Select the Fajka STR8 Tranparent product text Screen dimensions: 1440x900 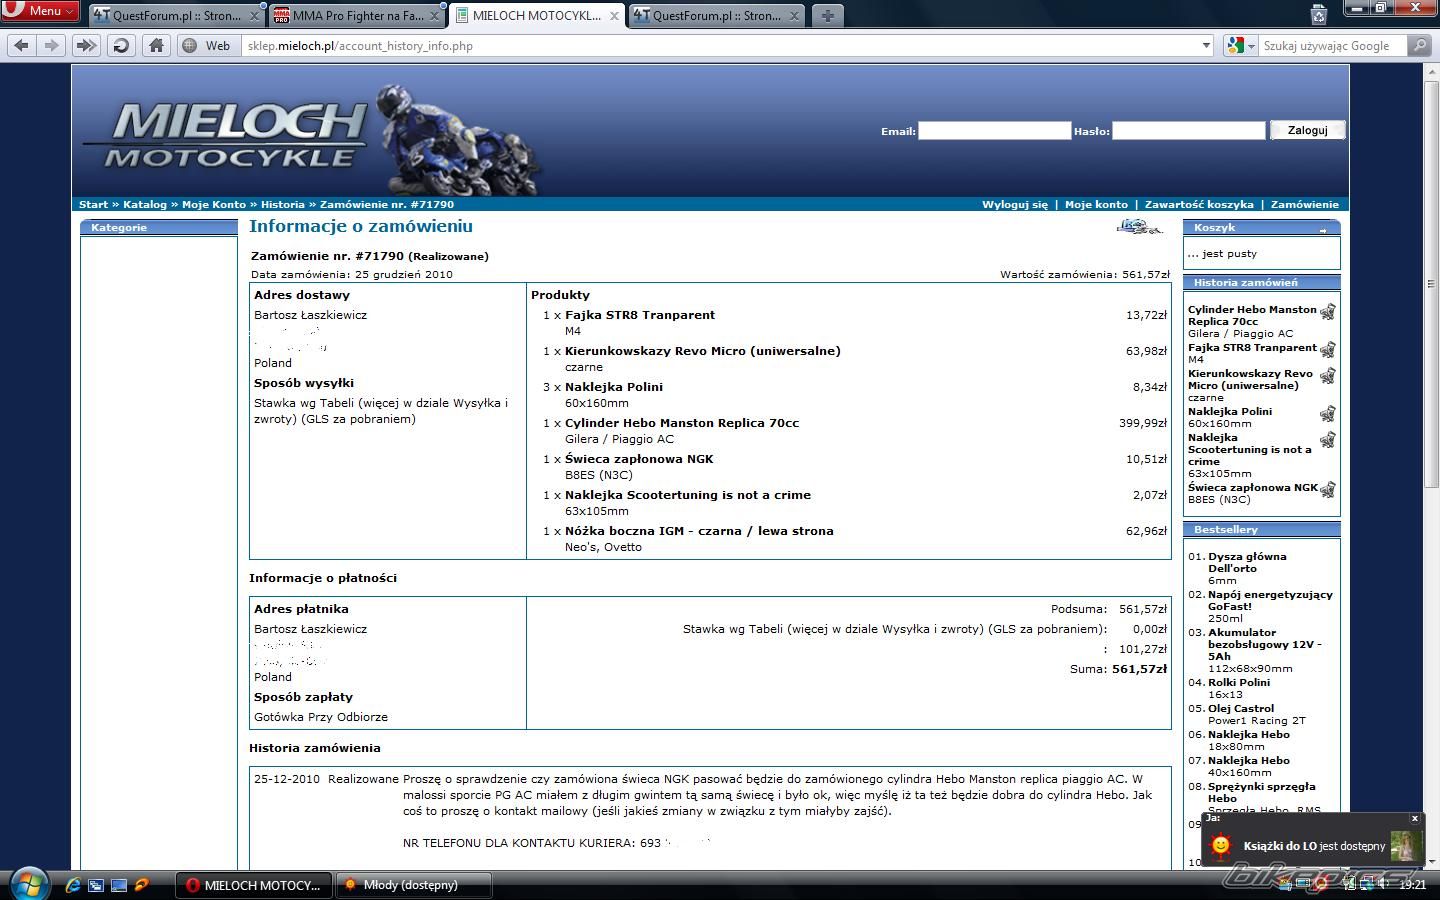click(640, 315)
